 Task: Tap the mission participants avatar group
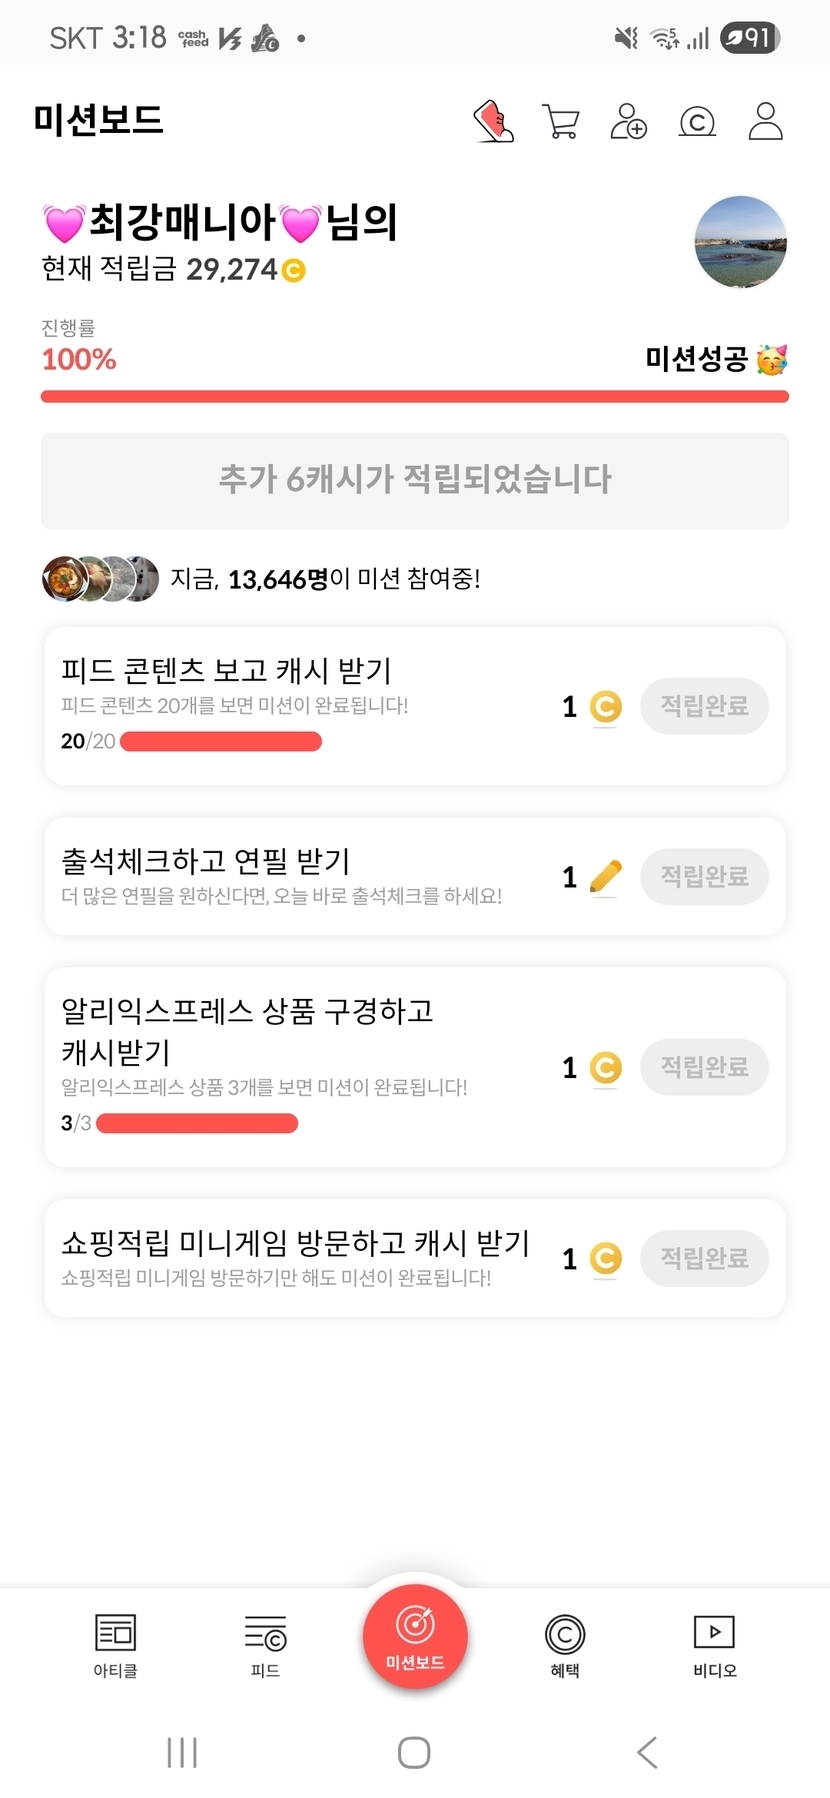(x=100, y=579)
